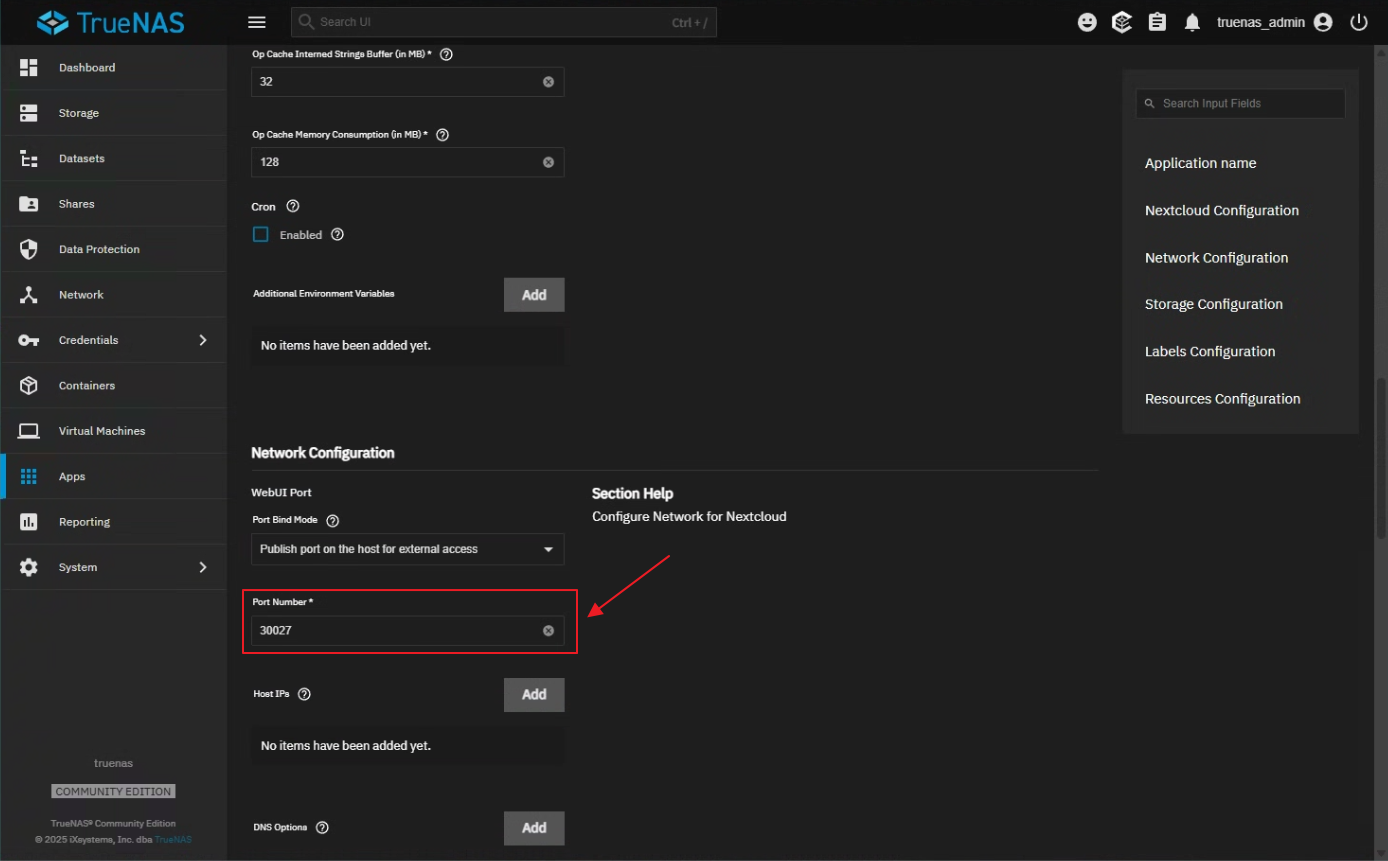Show help tooltip for Cron
Screen dimensions: 1388x861
click(293, 206)
